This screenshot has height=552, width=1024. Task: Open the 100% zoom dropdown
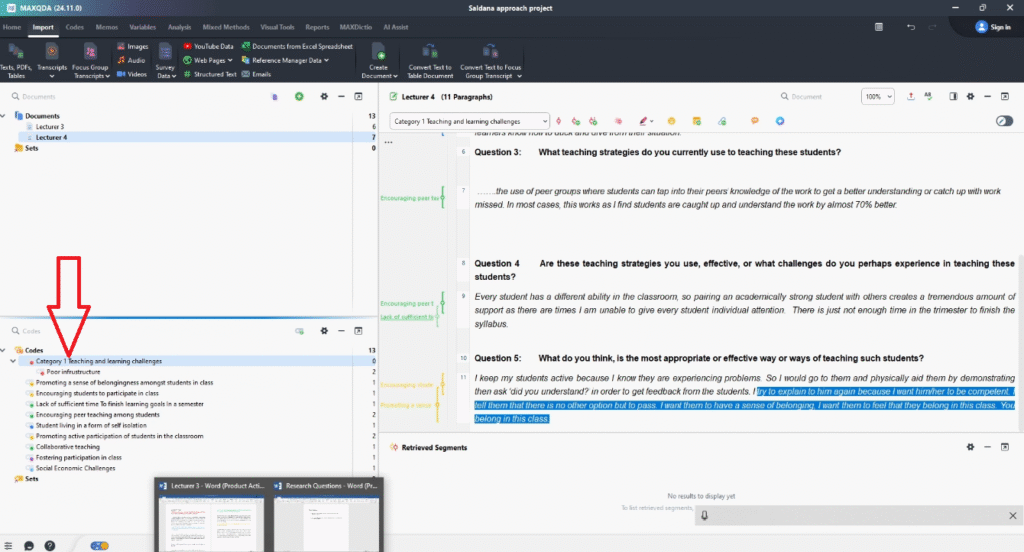coord(878,96)
